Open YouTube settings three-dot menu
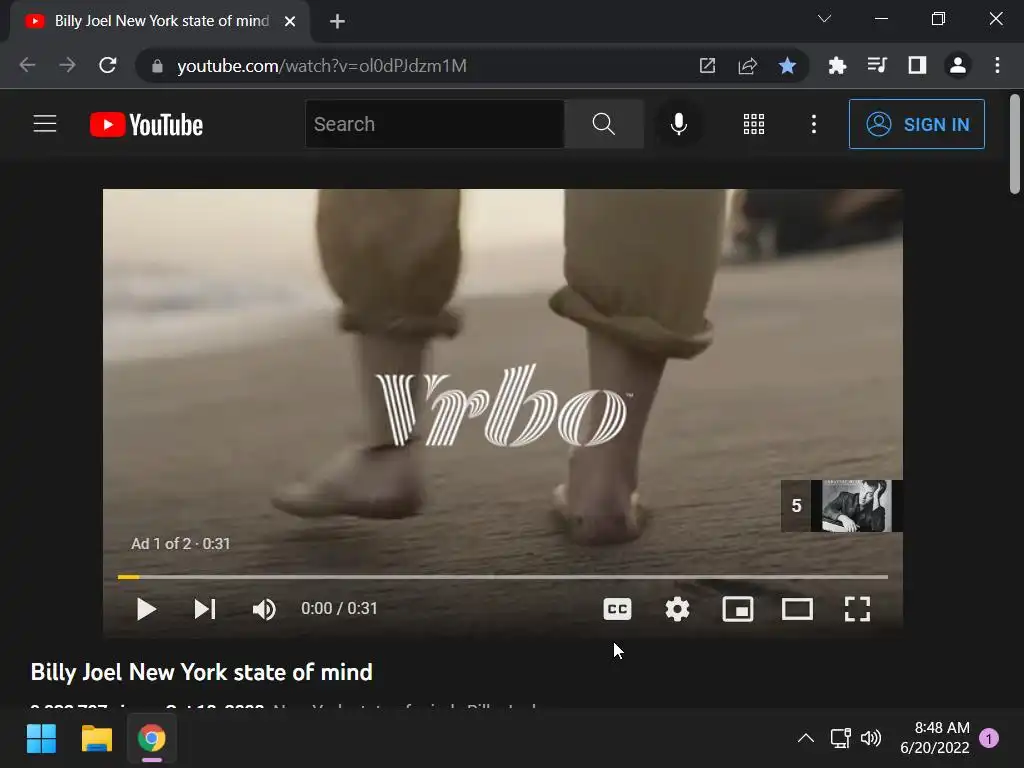Screen dimensions: 1024x768 coord(814,124)
